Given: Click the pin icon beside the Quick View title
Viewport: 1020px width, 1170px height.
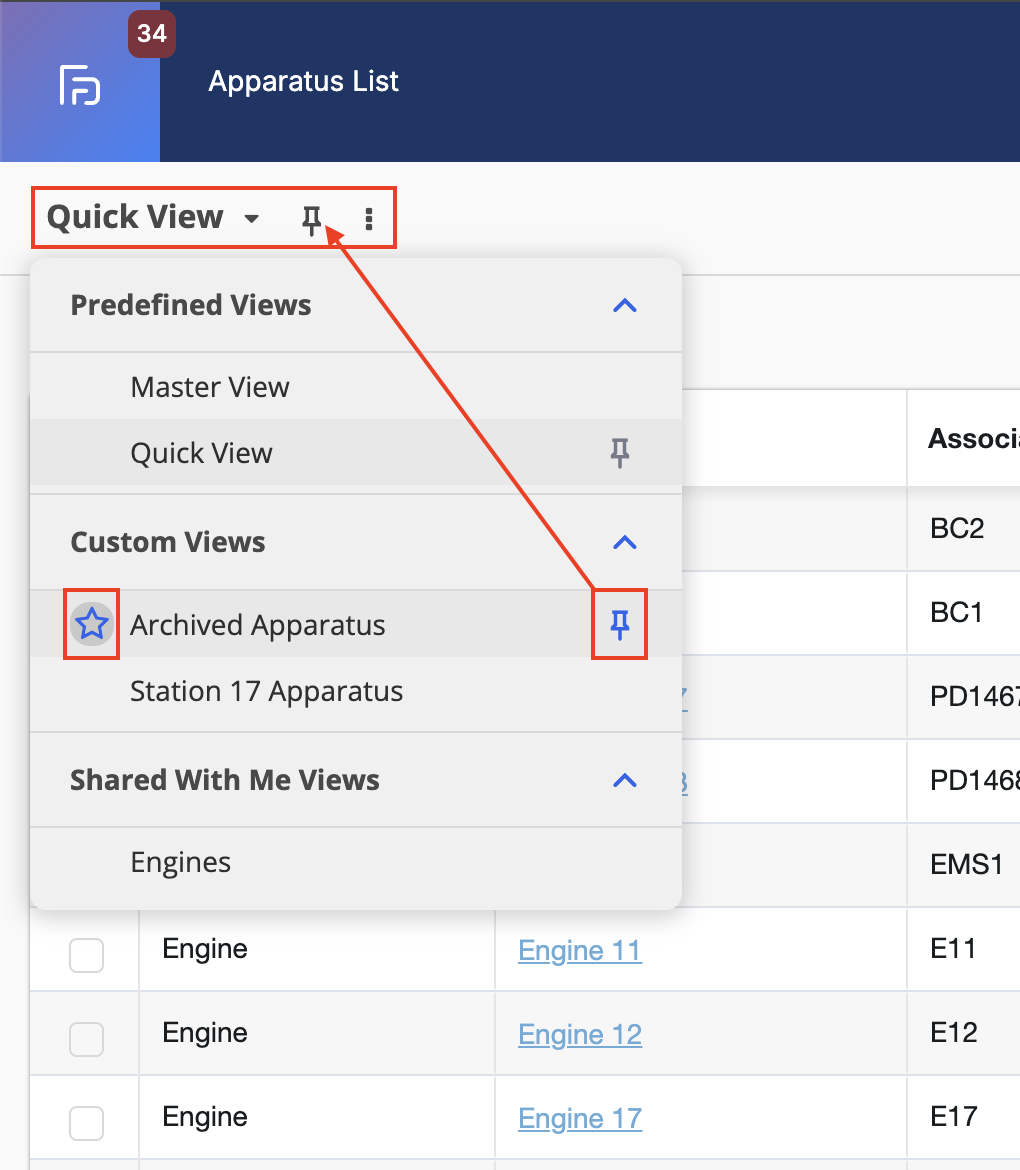Looking at the screenshot, I should pos(312,219).
